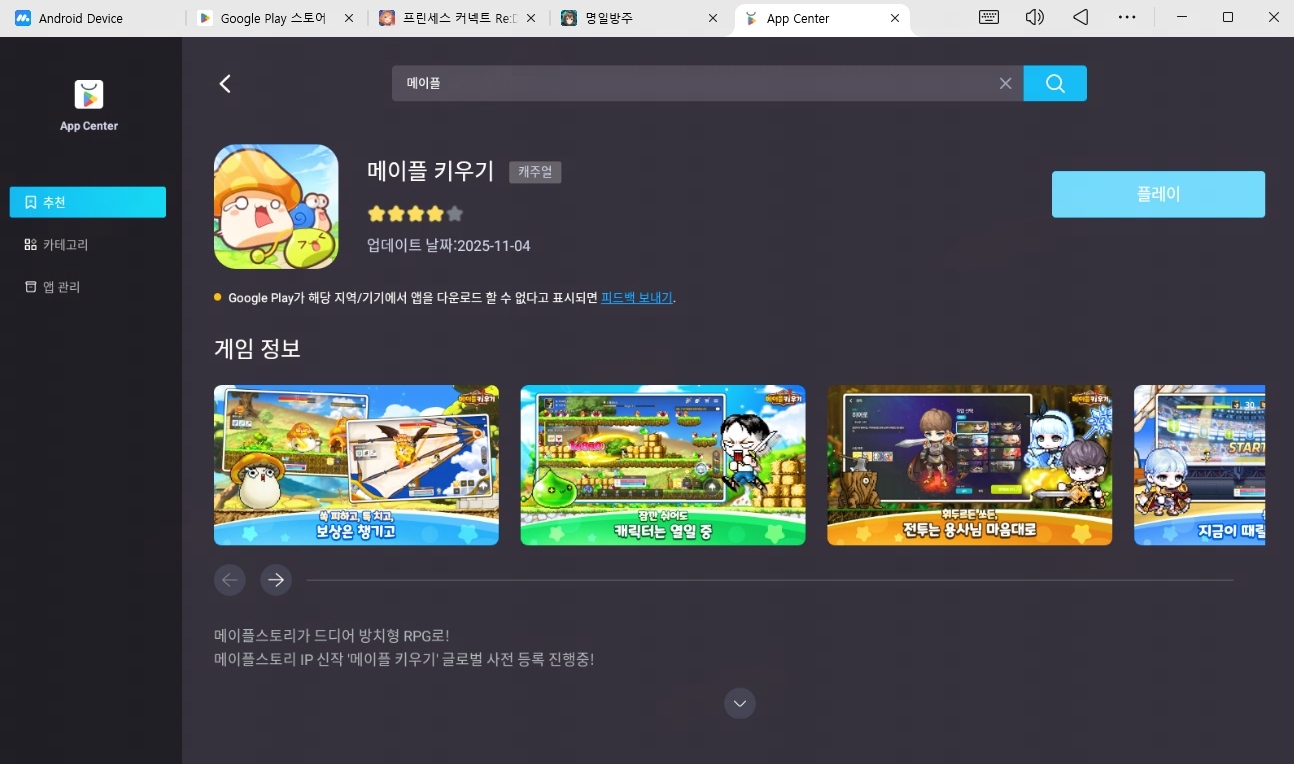
Task: Show next screenshots with right arrow
Action: click(276, 580)
